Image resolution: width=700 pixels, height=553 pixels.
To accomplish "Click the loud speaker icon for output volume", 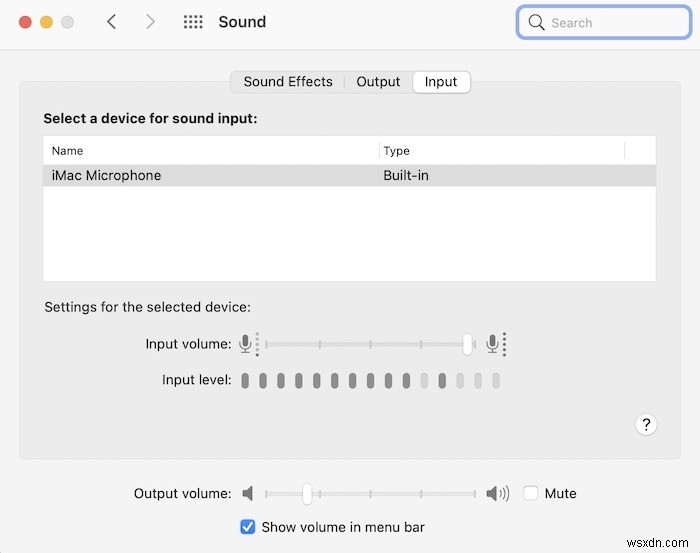I will 497,493.
